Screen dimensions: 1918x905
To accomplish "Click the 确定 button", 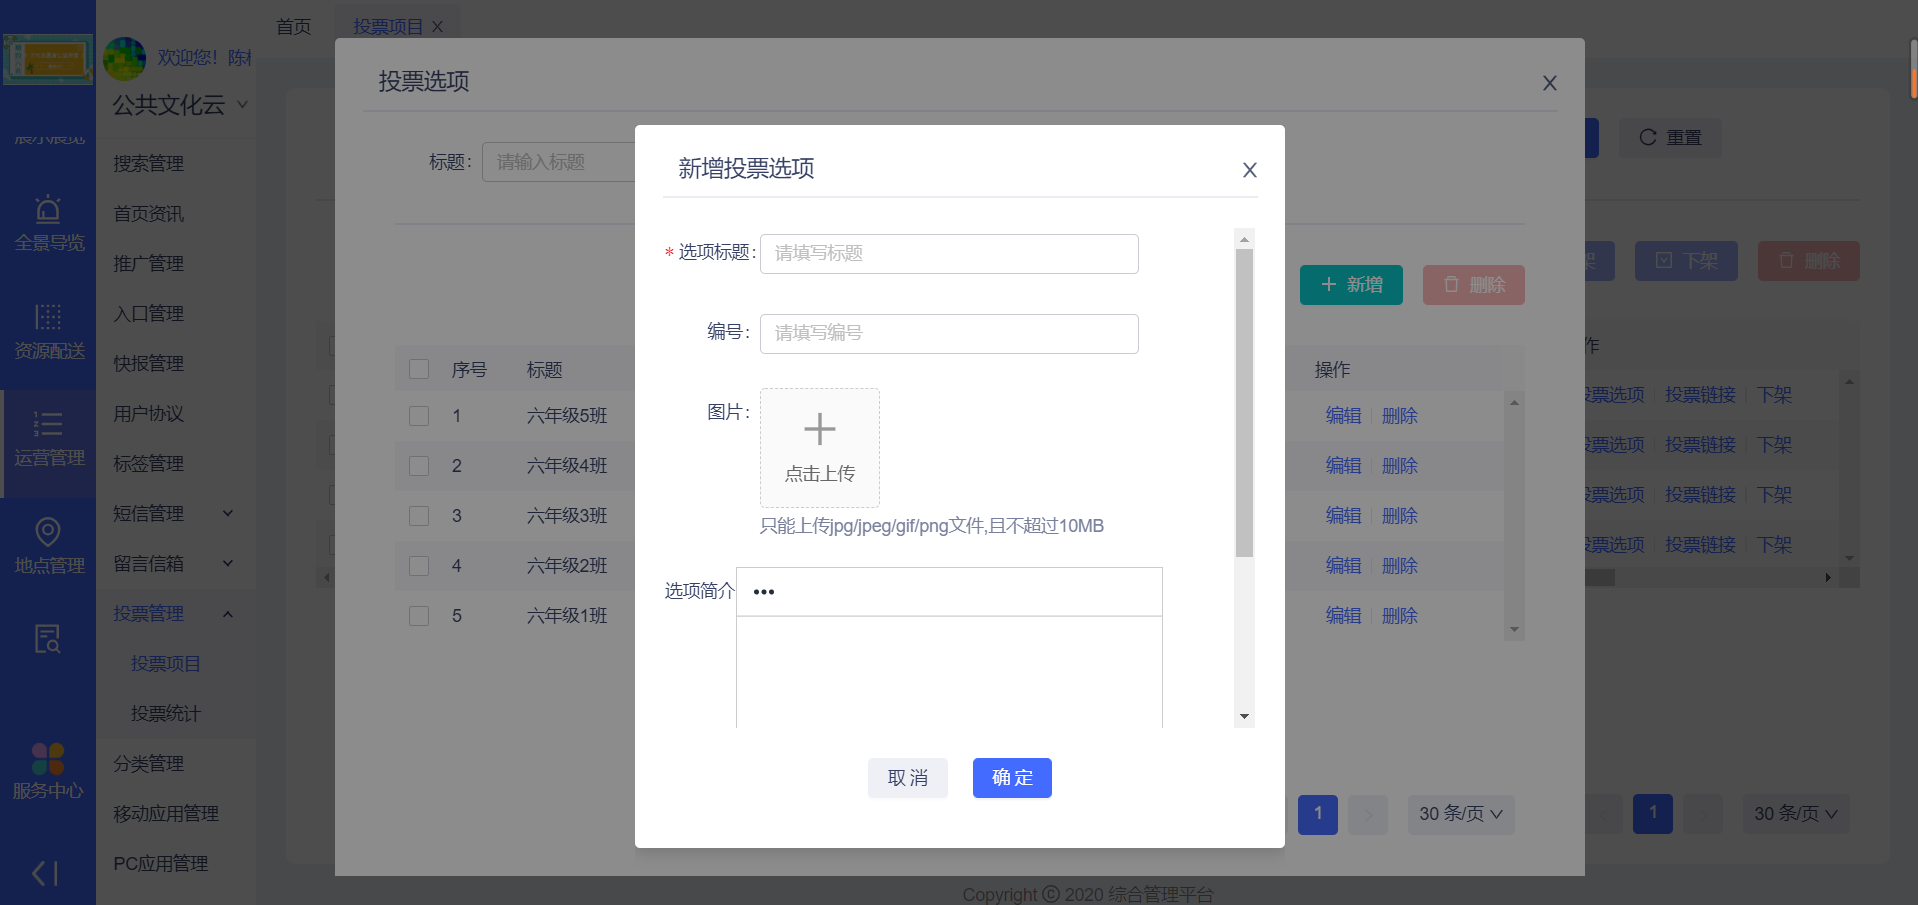I will (1012, 778).
